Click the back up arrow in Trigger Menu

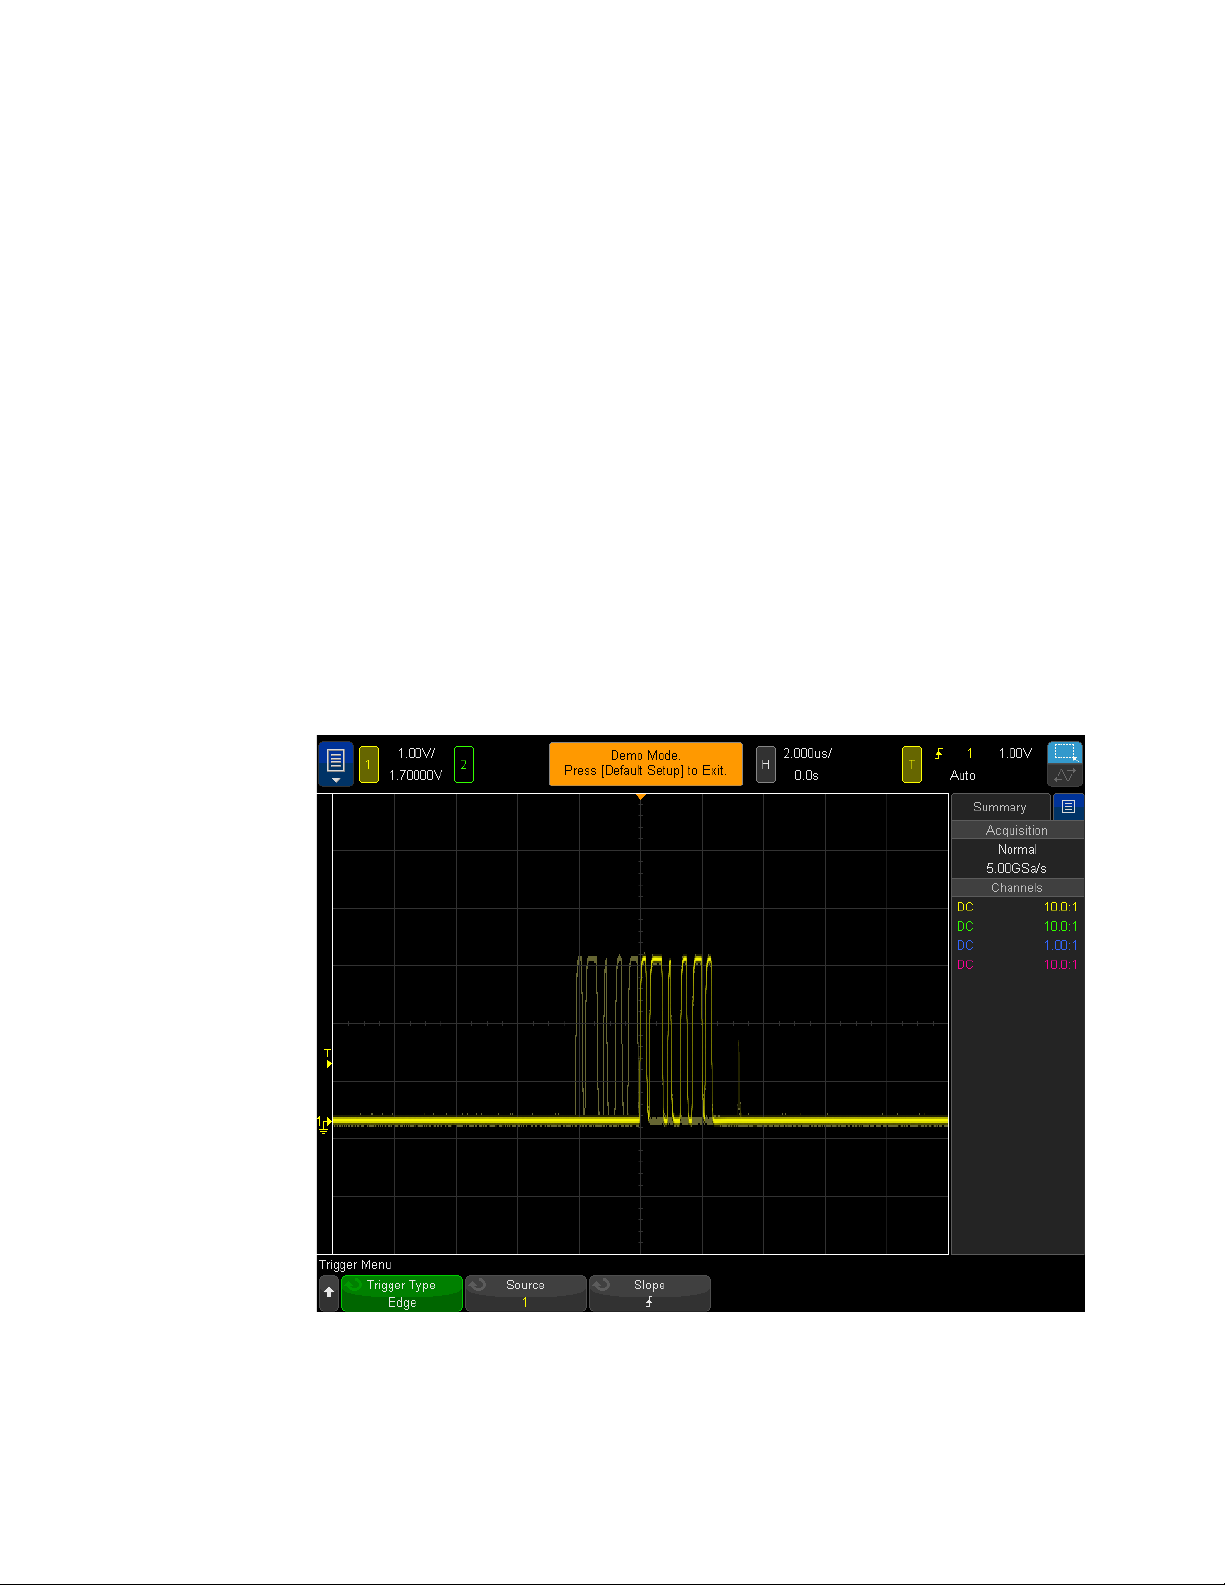pos(329,1292)
